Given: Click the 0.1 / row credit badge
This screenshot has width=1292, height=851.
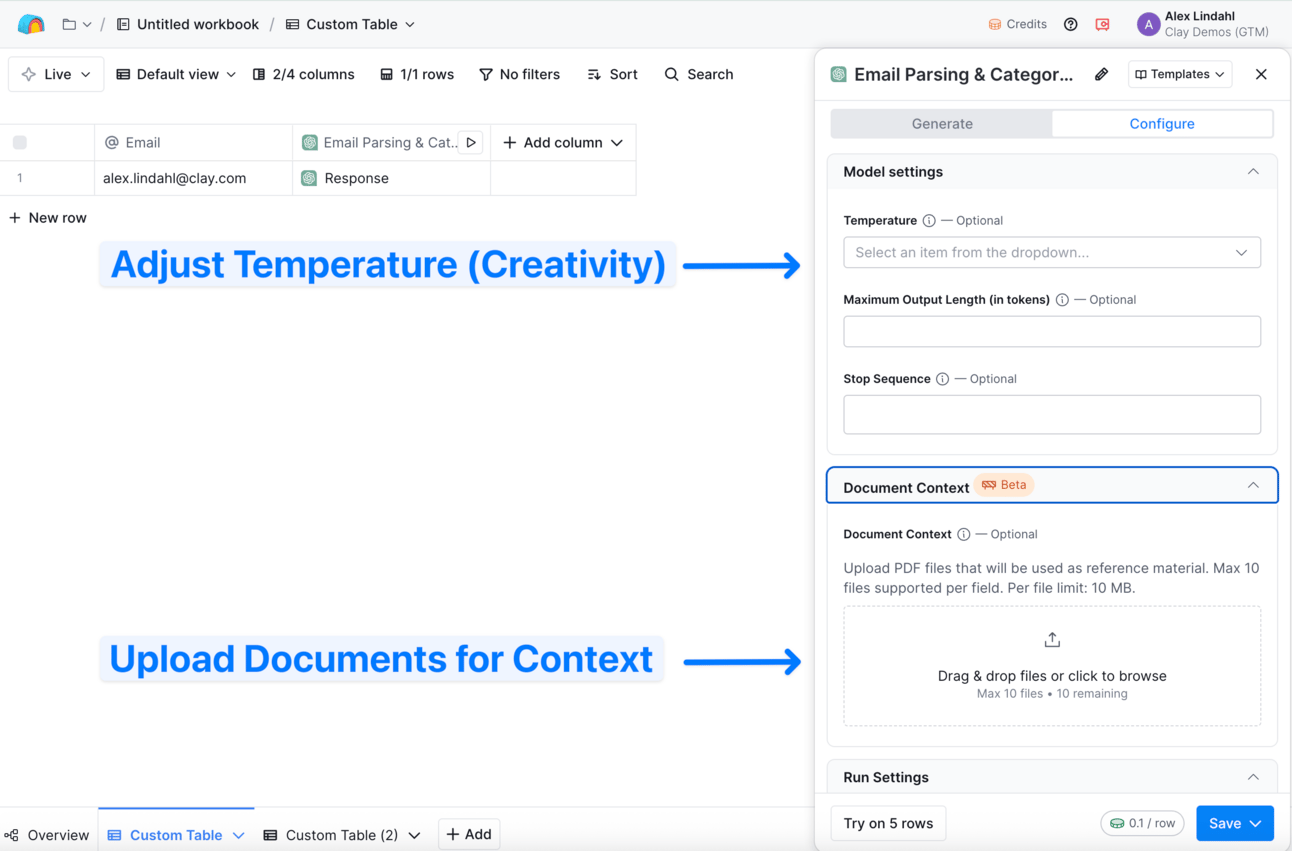Looking at the screenshot, I should (x=1142, y=823).
